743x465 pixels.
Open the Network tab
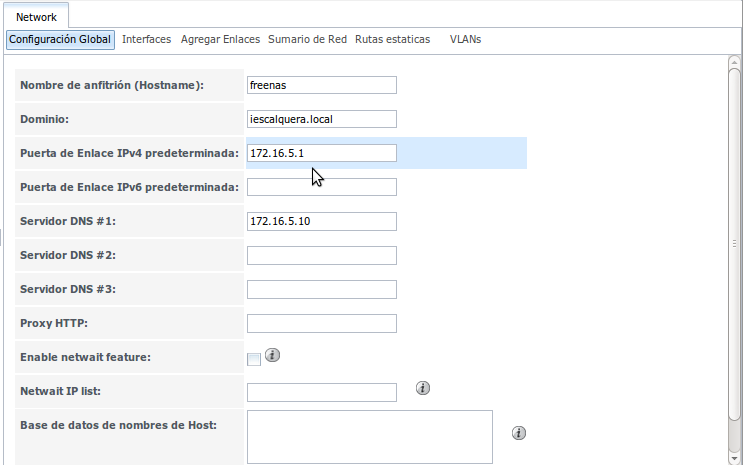pos(36,17)
